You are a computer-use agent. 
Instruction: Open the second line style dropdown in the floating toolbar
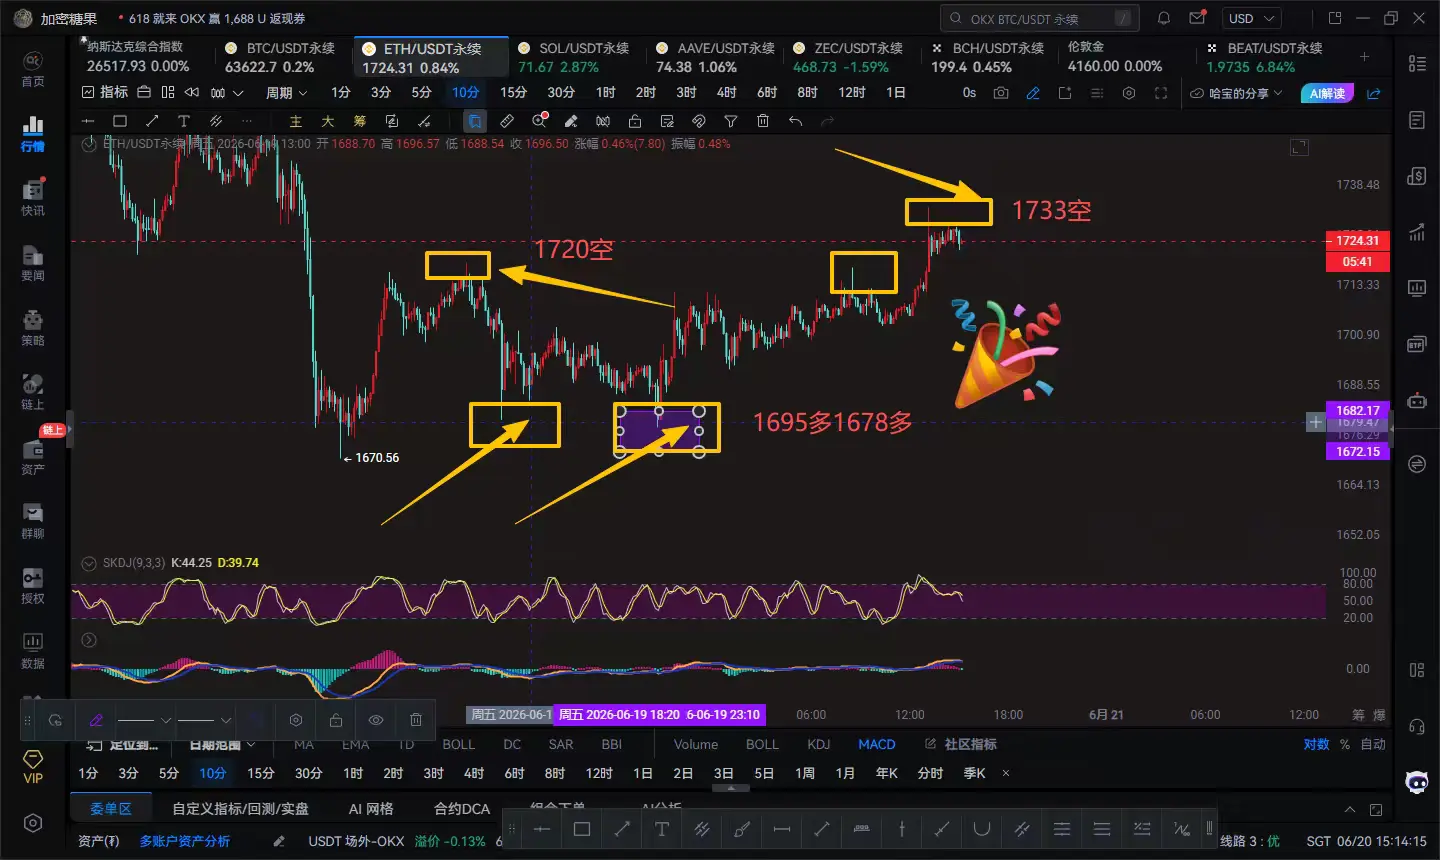[x=205, y=720]
